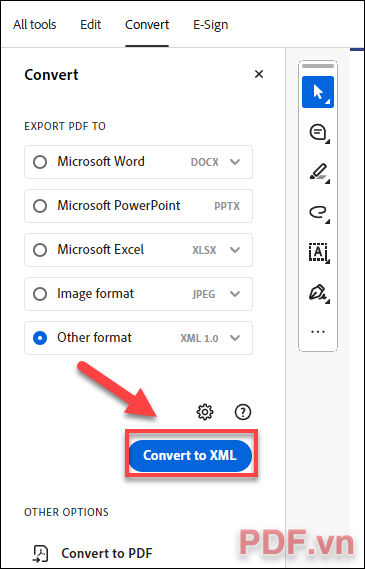Image resolution: width=365 pixels, height=569 pixels.
Task: Click the PPTX format label
Action: pyautogui.click(x=227, y=206)
